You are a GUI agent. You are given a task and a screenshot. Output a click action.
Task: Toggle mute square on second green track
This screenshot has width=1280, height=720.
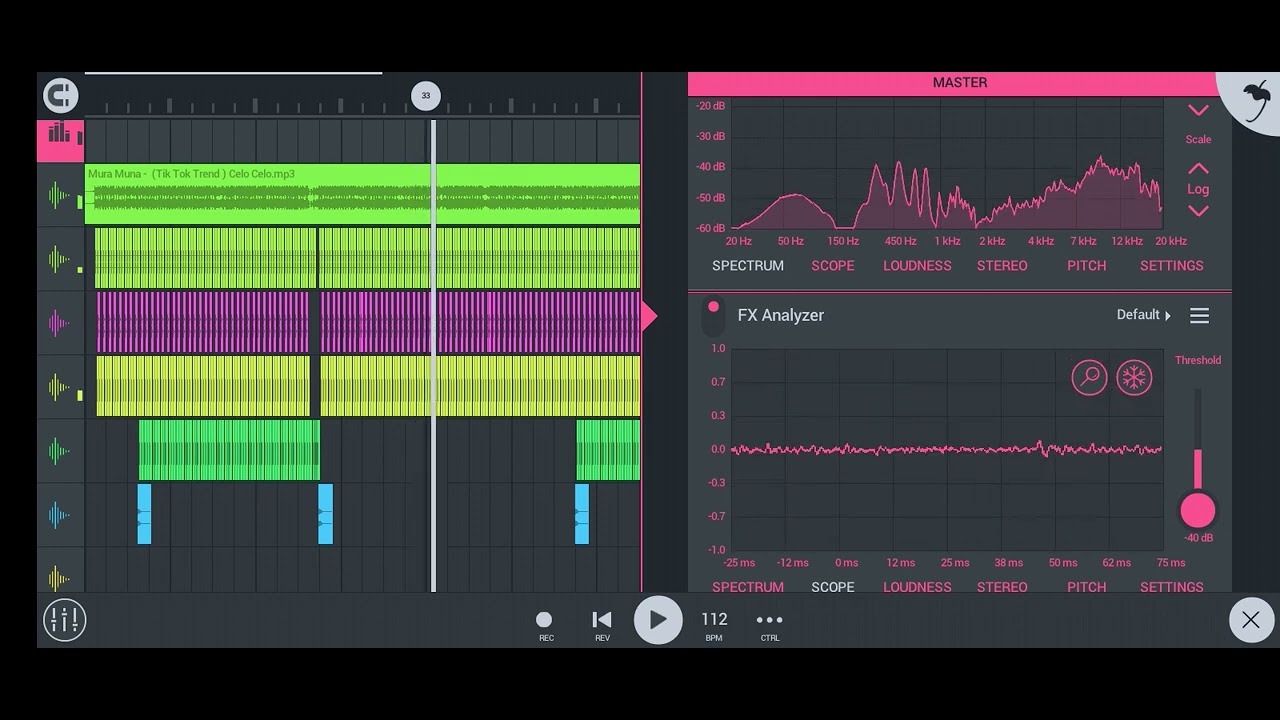click(80, 269)
